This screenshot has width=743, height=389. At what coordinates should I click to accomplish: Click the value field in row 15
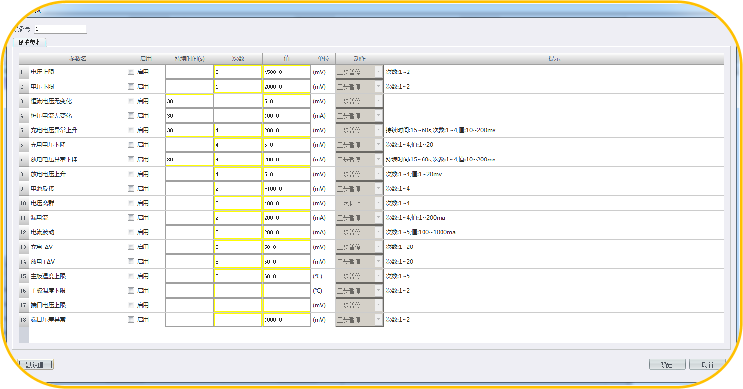[287, 276]
